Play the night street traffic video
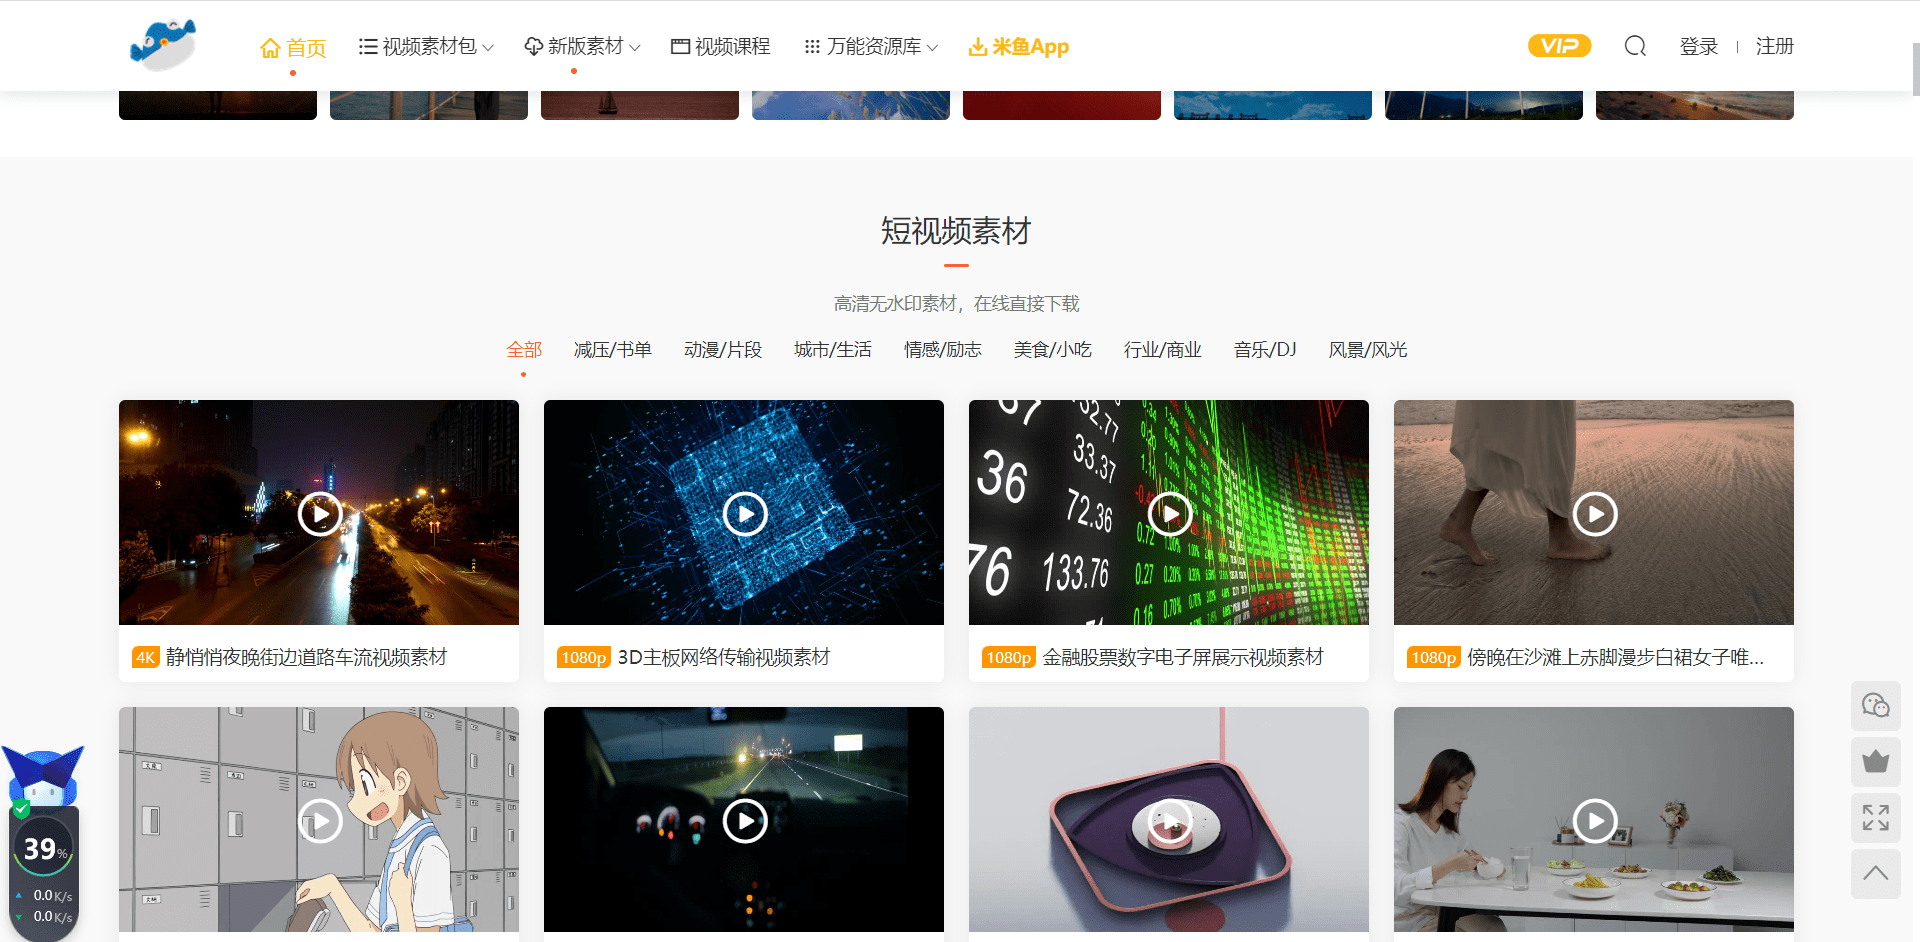Screen dimensions: 1920x942 click(x=320, y=514)
